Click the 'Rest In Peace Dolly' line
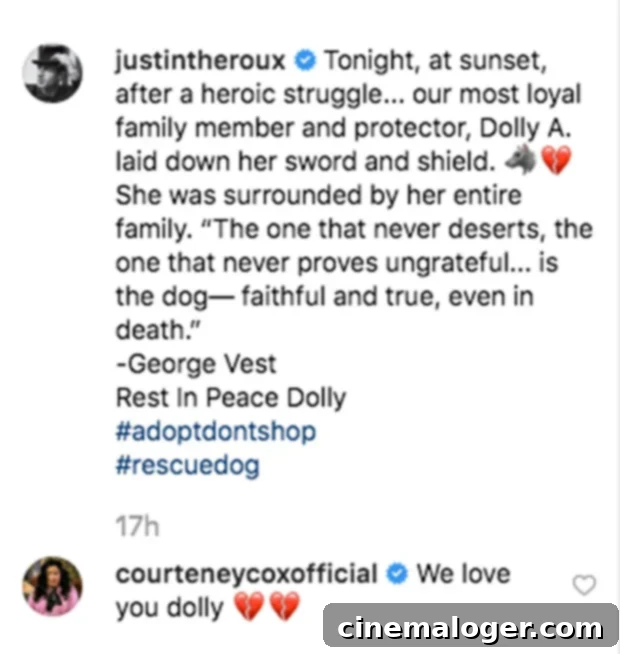 (231, 397)
